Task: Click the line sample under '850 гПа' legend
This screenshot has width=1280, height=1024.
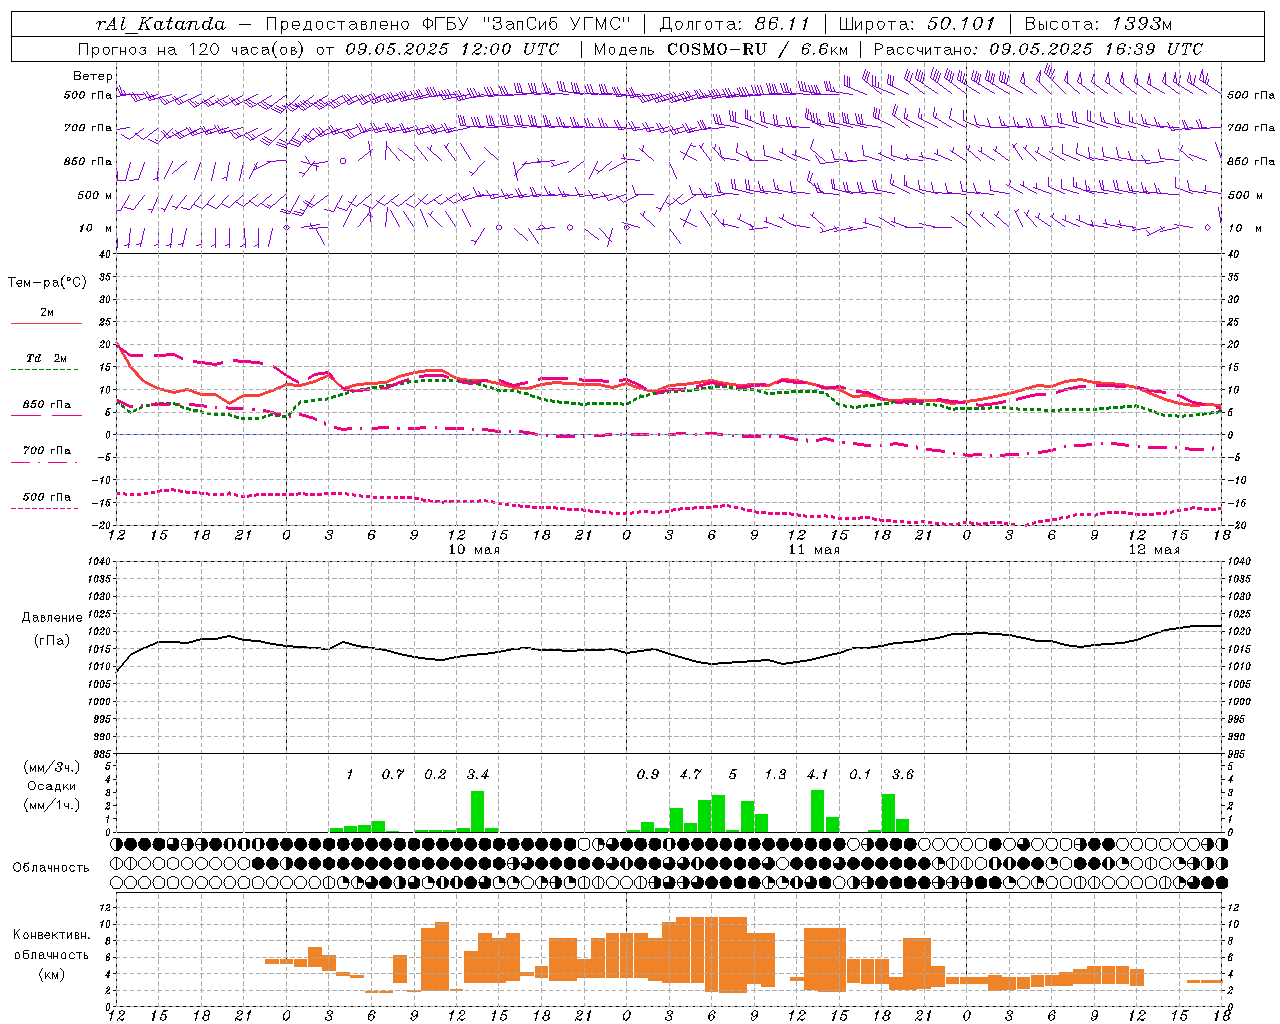Action: click(46, 416)
